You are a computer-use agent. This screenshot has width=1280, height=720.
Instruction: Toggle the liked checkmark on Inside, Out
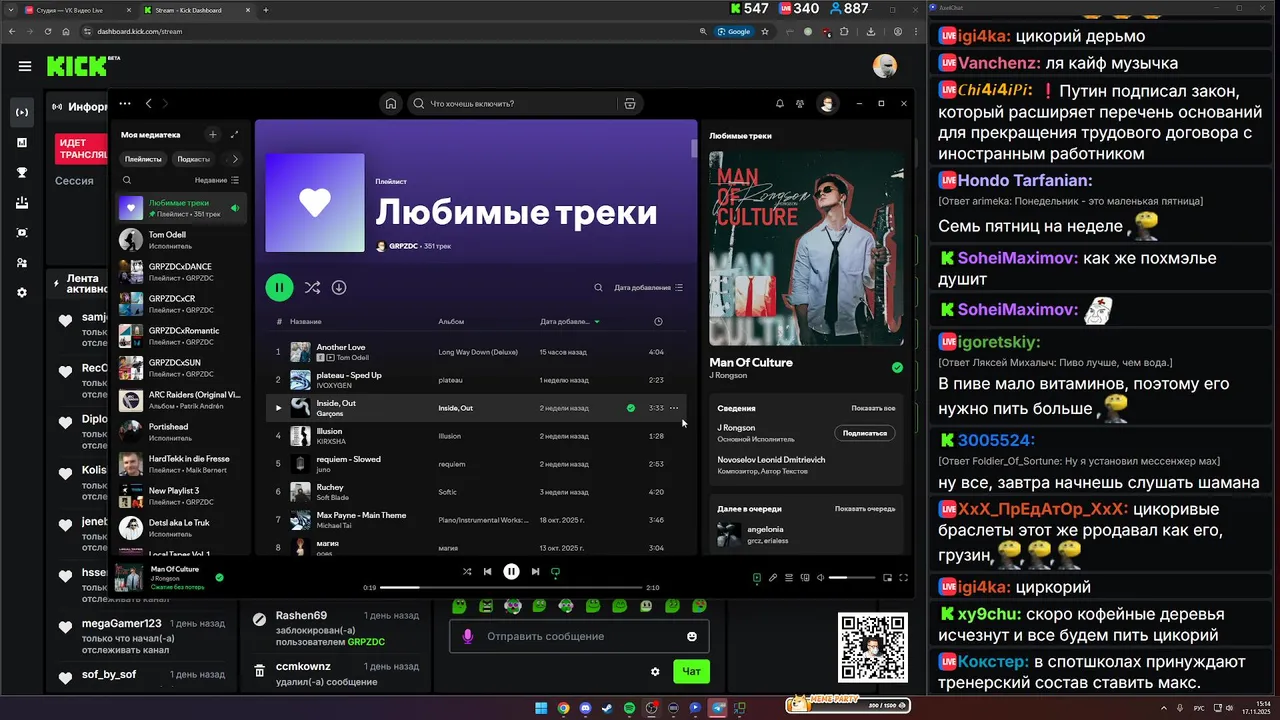(630, 408)
